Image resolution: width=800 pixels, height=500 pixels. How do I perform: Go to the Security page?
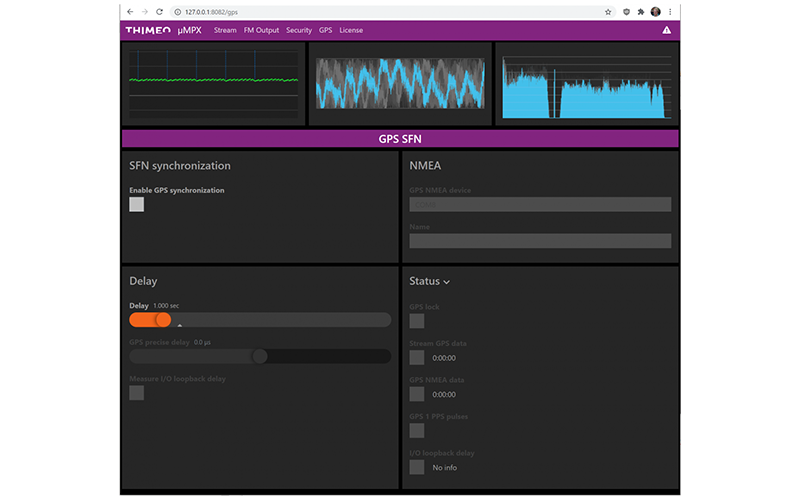pyautogui.click(x=299, y=30)
